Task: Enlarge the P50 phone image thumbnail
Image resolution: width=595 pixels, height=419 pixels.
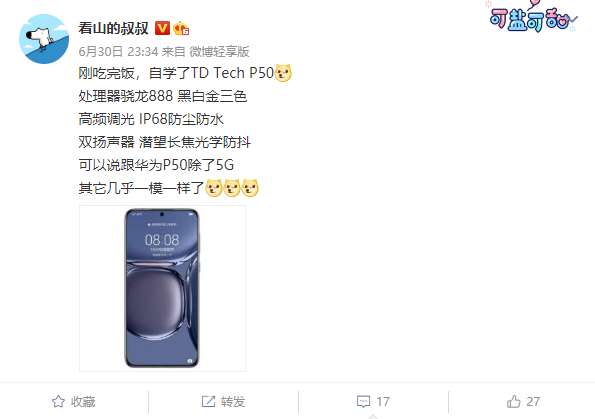Action: (162, 288)
